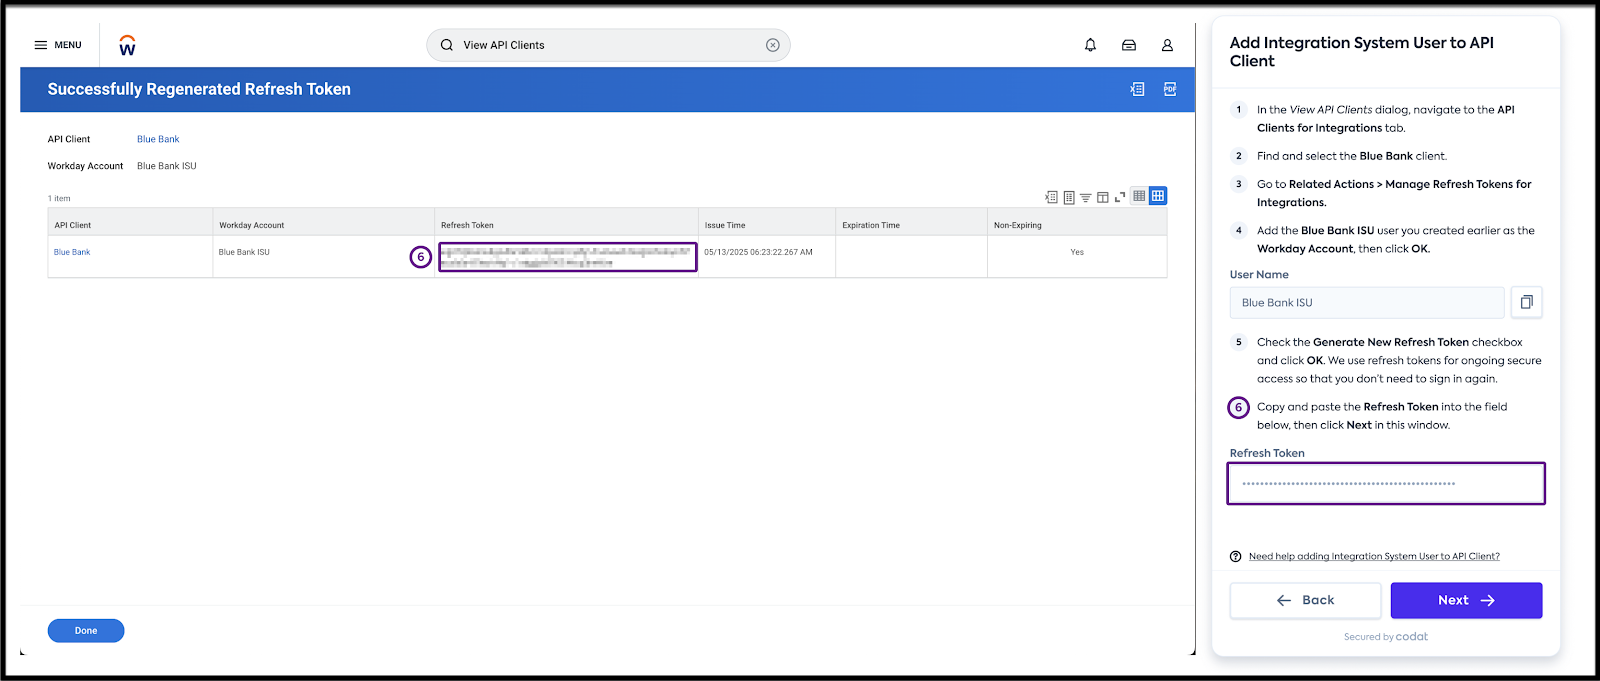Export page to Excel from blue header
1600x681 pixels.
coord(1137,89)
